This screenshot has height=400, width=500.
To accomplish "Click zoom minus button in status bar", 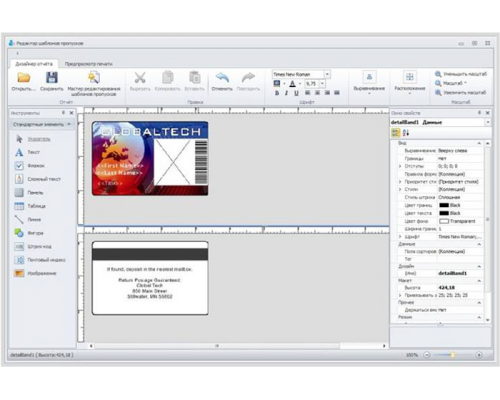I will [x=427, y=355].
